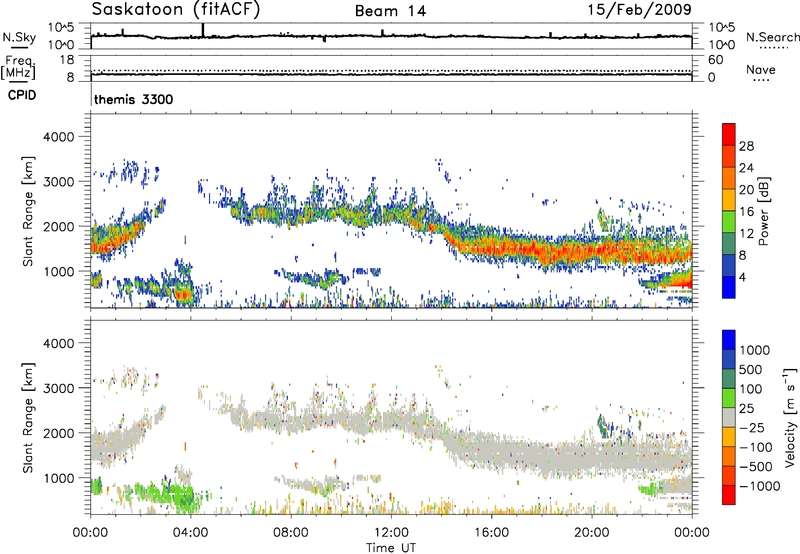This screenshot has width=800, height=554.
Task: Click the '4' value on the power colorbar
Action: click(742, 277)
